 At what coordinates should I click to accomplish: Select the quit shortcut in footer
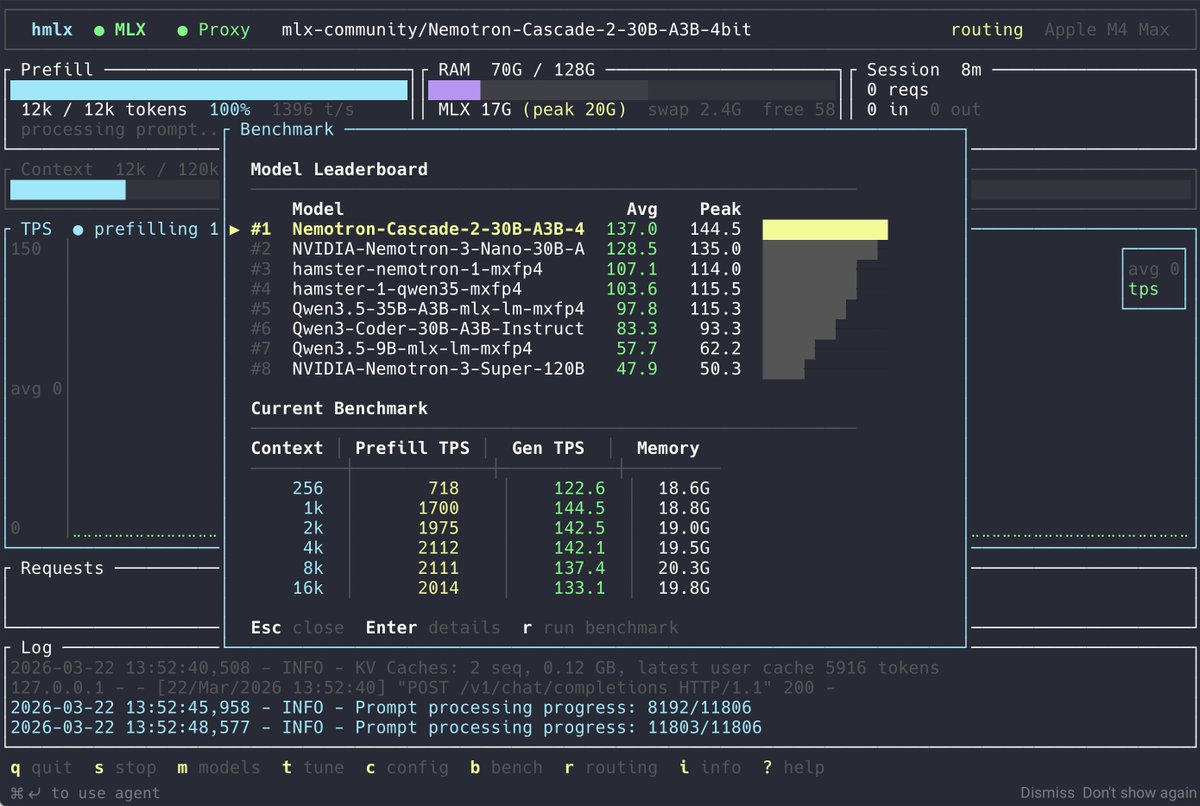(42, 768)
